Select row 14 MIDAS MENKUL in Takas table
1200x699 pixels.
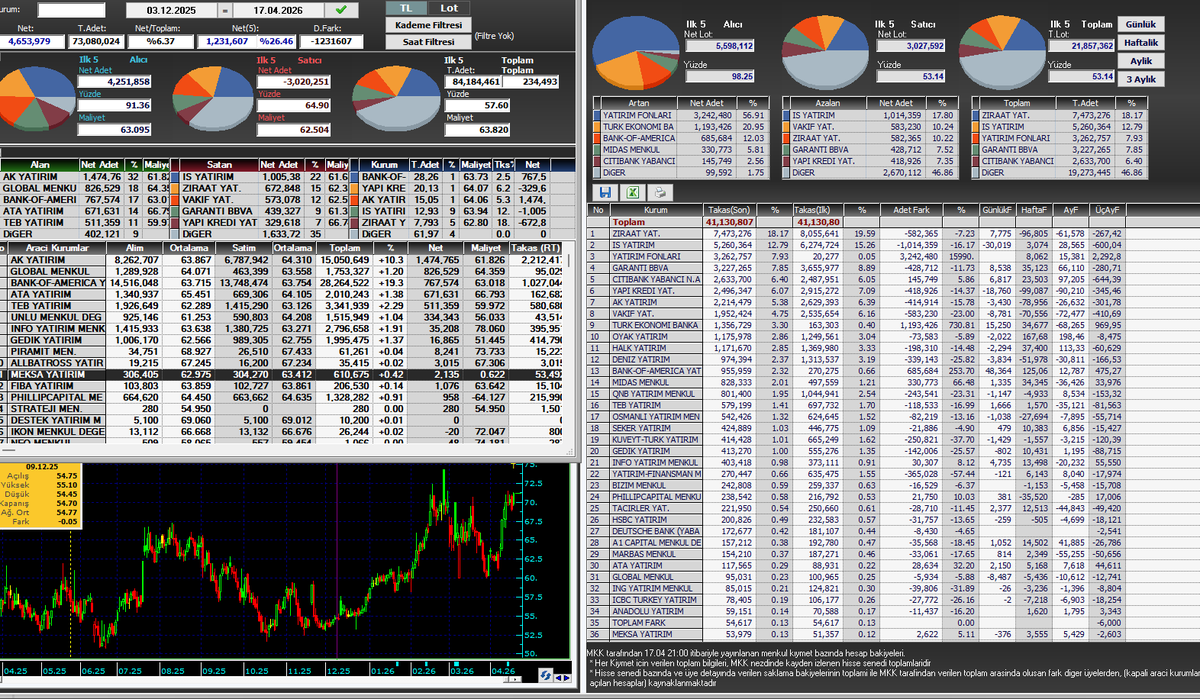855,384
